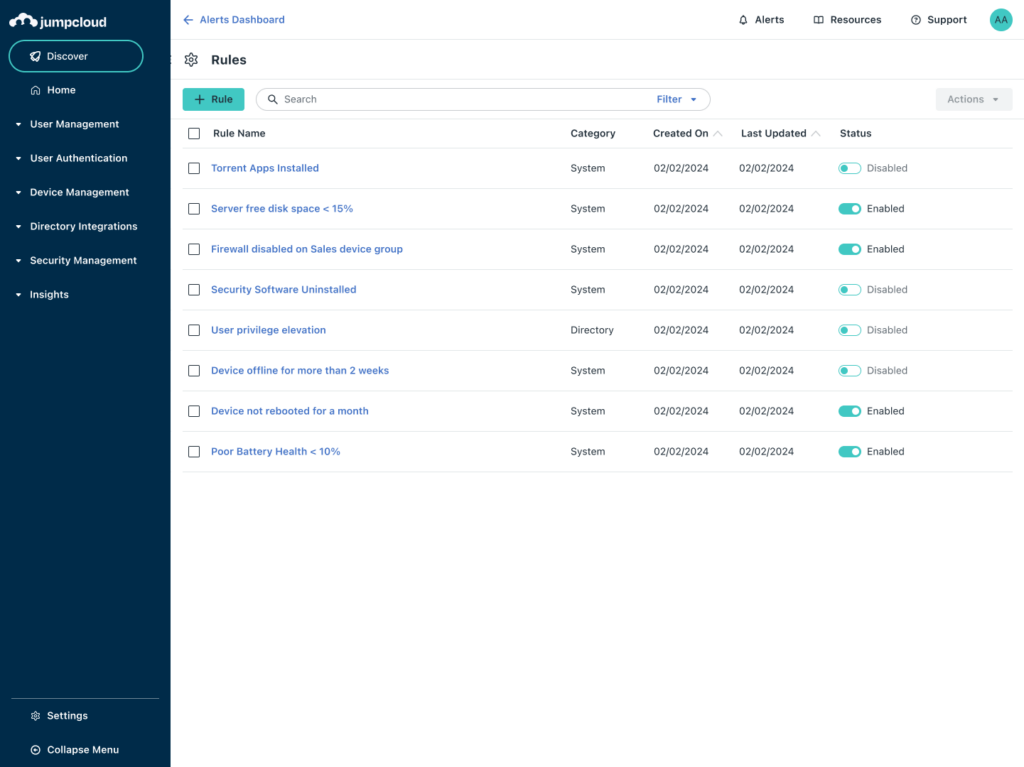Click the Settings gear icon in sidebar
1024x767 pixels.
[x=36, y=716]
